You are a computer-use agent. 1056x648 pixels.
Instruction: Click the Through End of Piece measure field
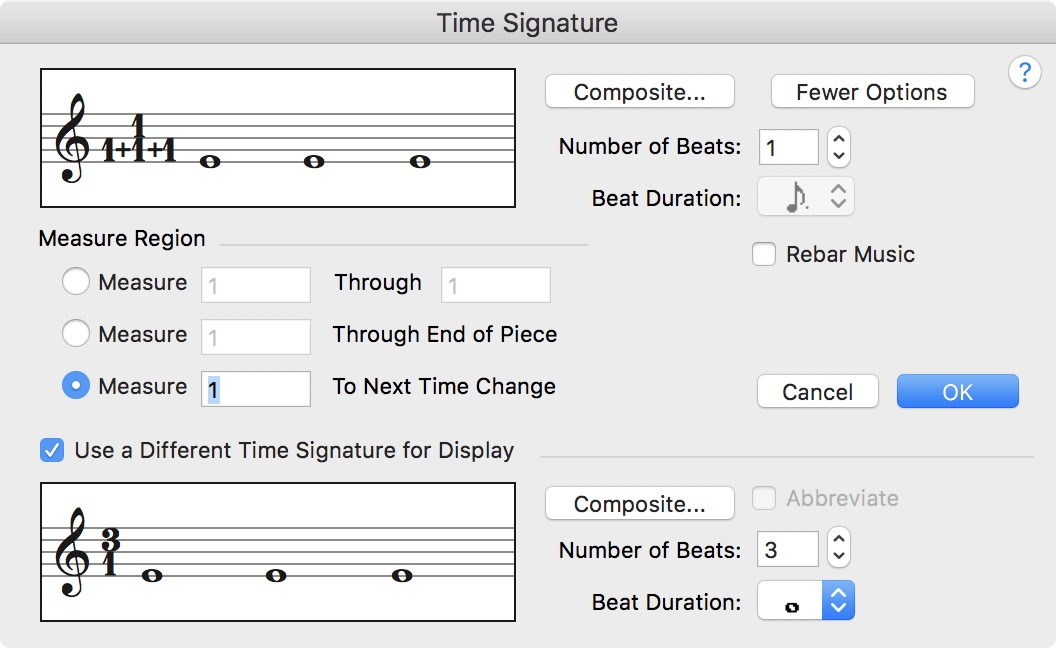pos(256,337)
